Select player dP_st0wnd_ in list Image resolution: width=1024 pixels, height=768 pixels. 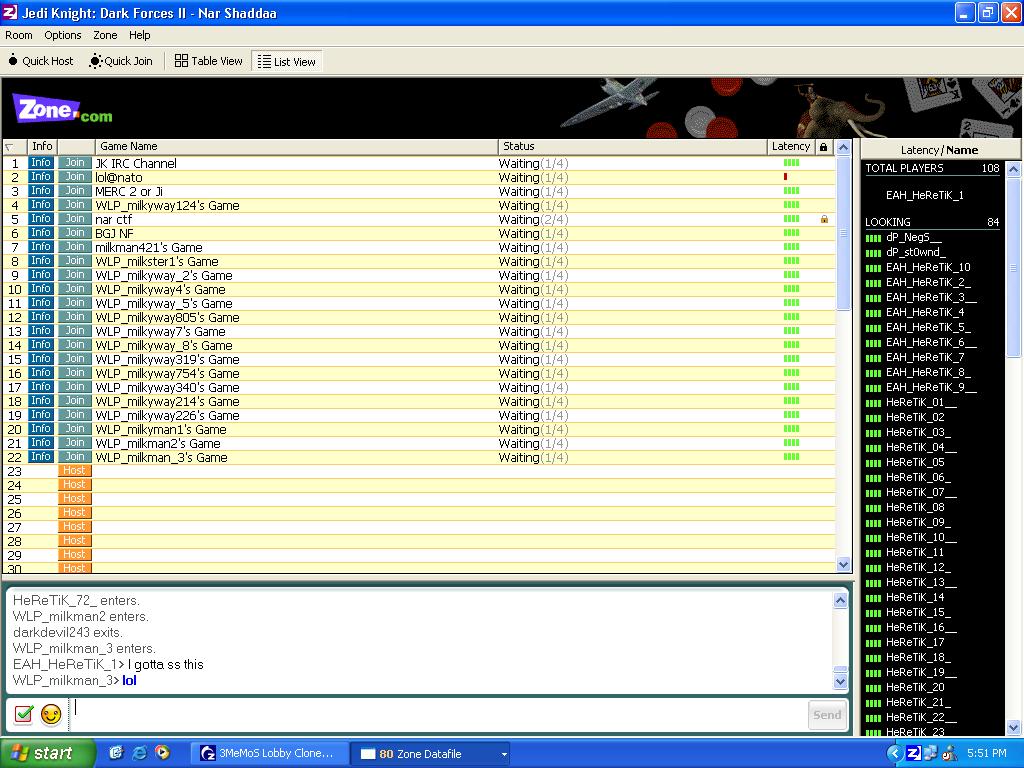pos(915,252)
